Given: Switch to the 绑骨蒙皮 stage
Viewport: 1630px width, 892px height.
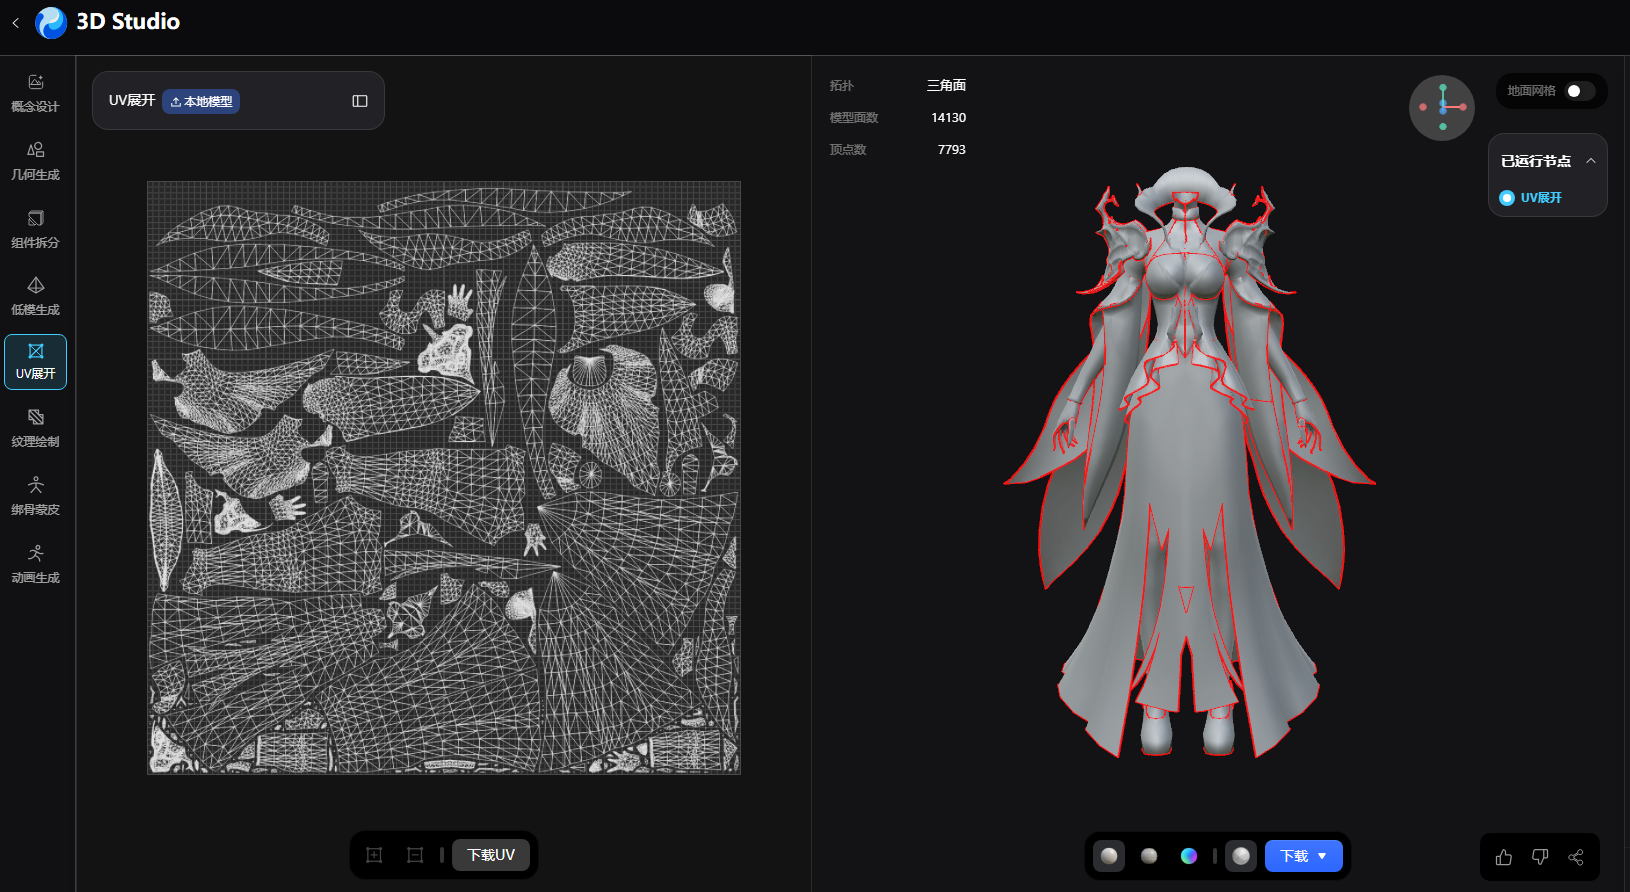Looking at the screenshot, I should tap(36, 496).
